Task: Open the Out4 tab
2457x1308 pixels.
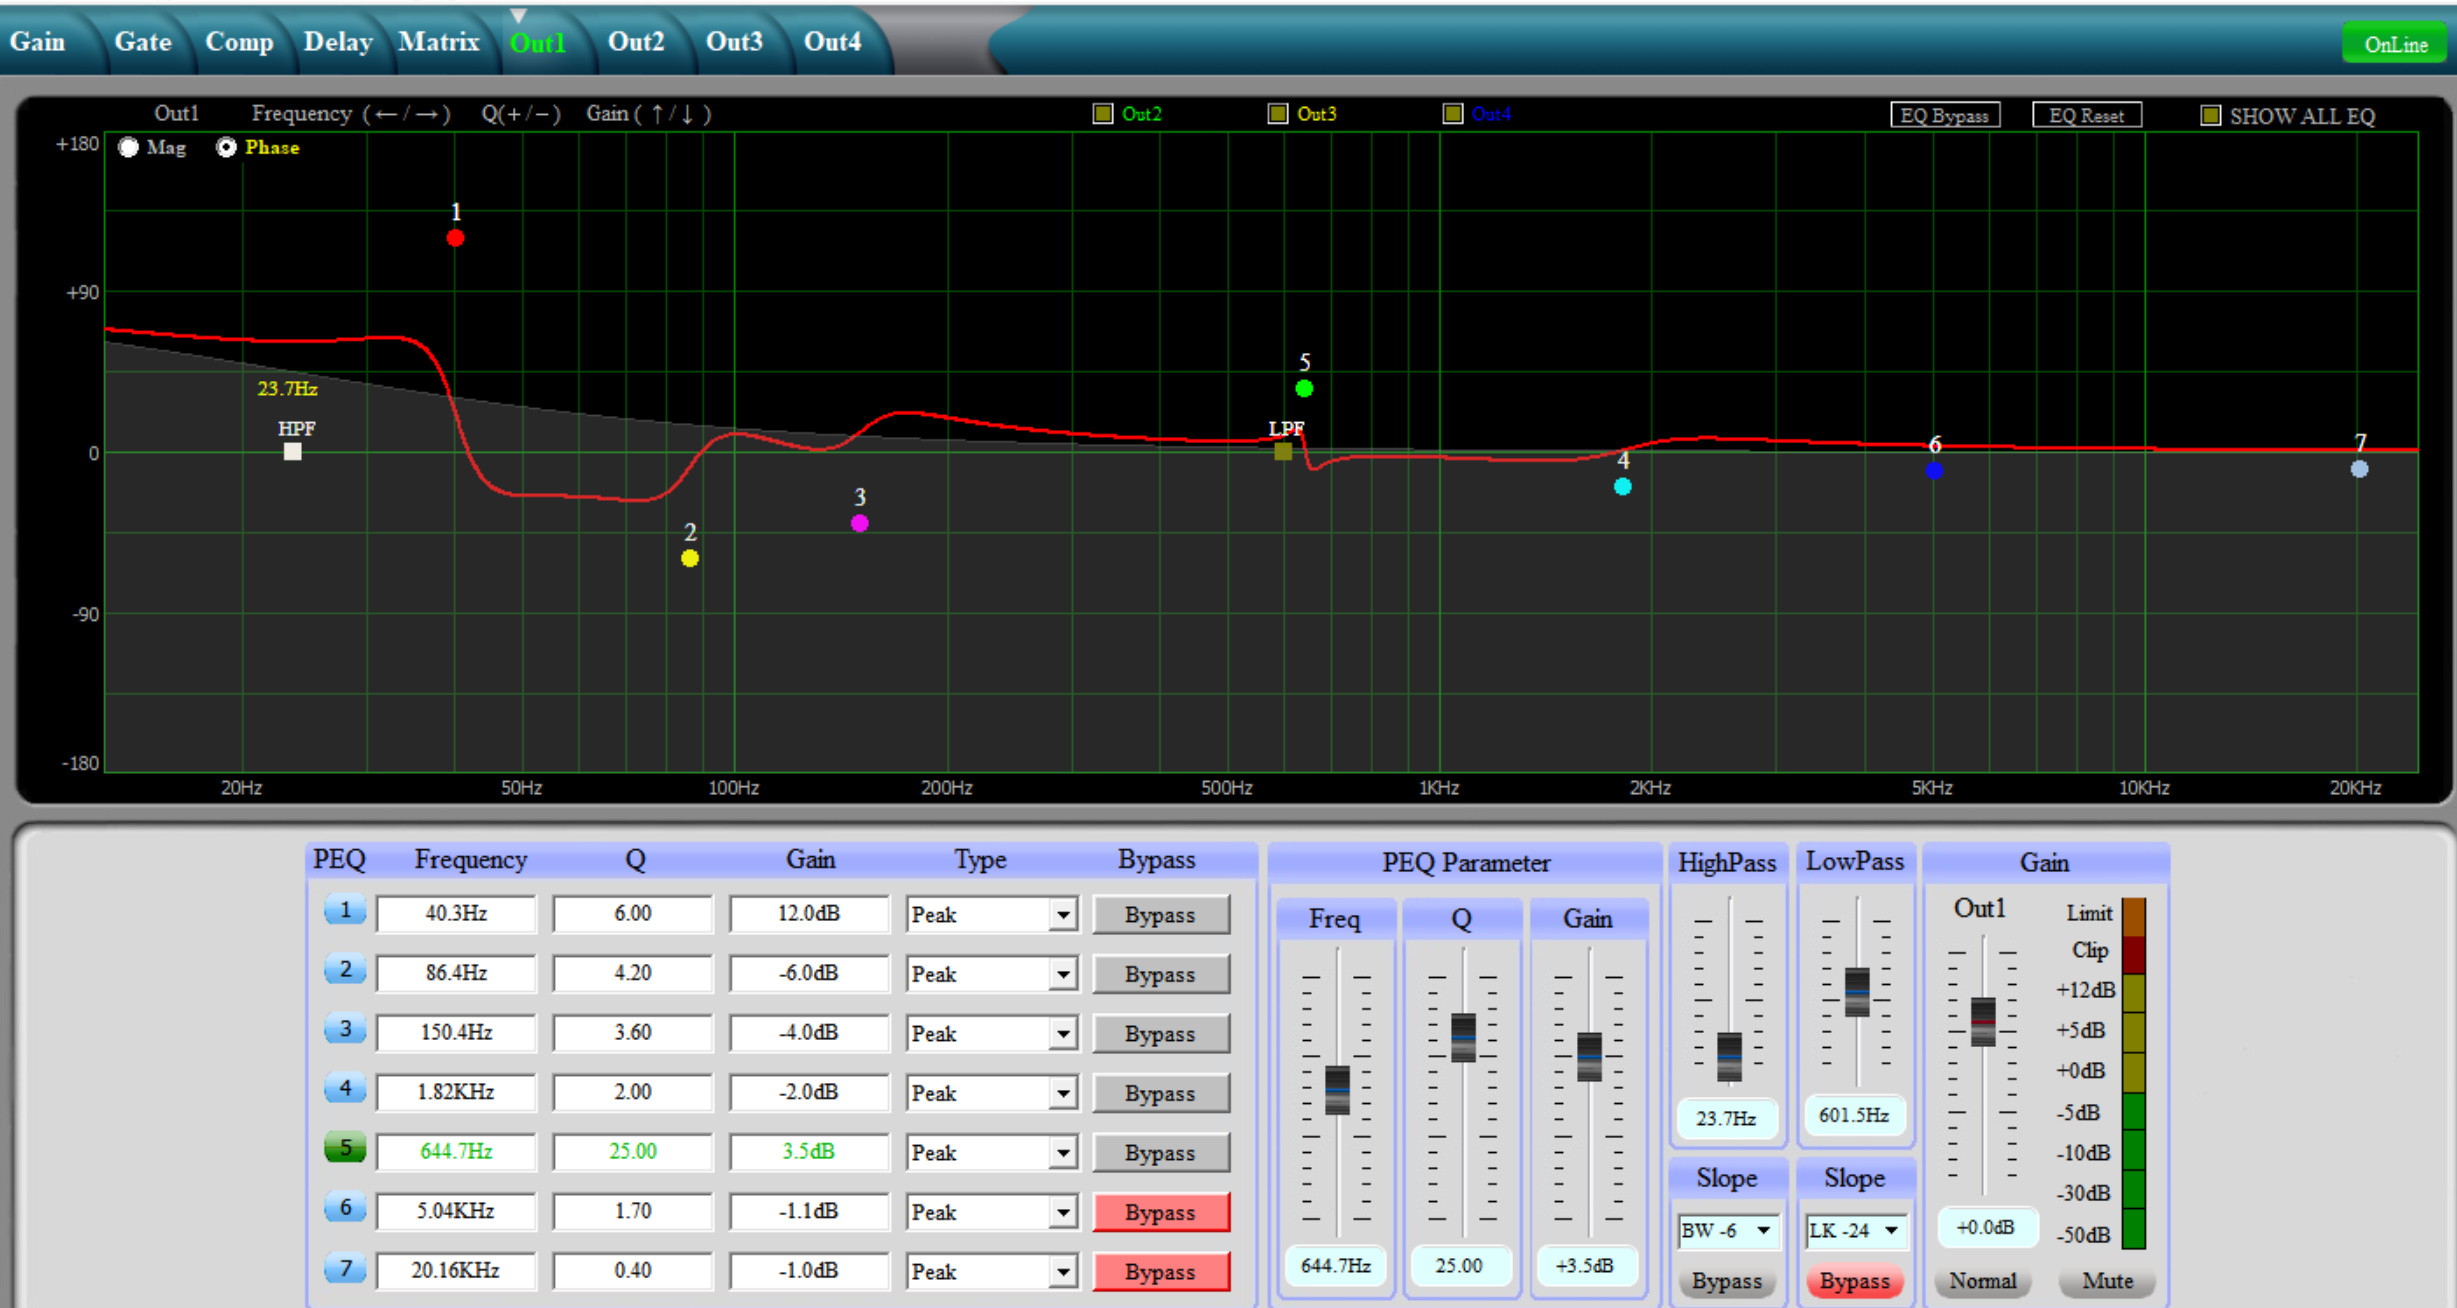Action: (832, 42)
